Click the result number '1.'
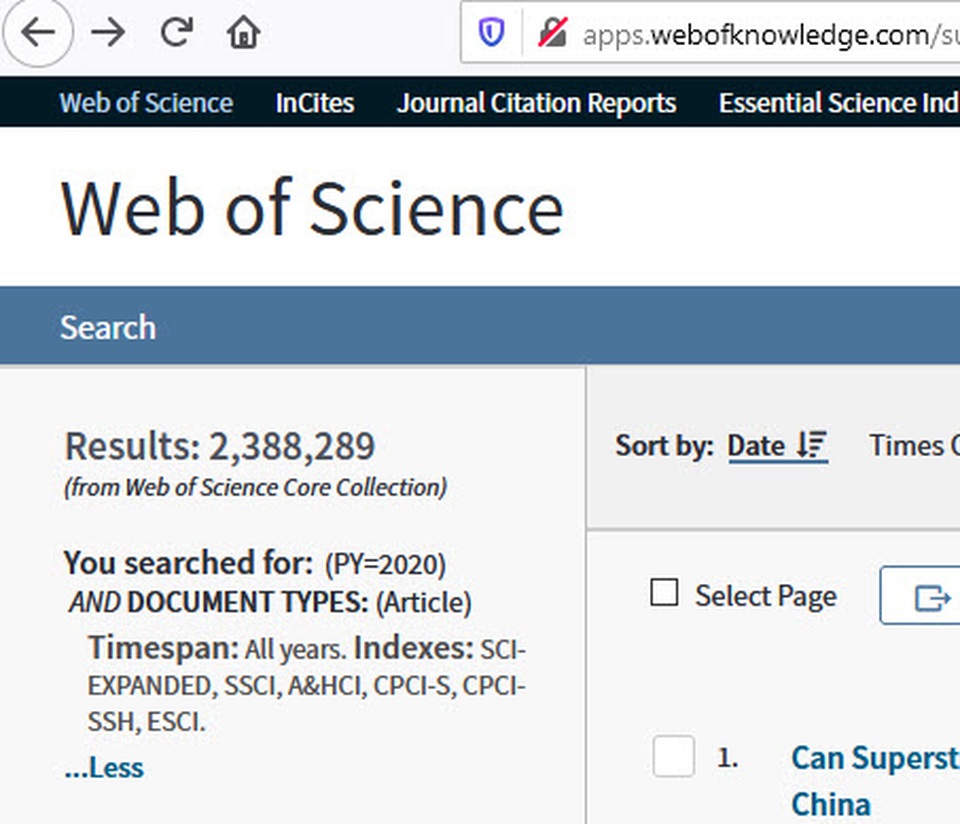The image size is (960, 824). tap(727, 758)
